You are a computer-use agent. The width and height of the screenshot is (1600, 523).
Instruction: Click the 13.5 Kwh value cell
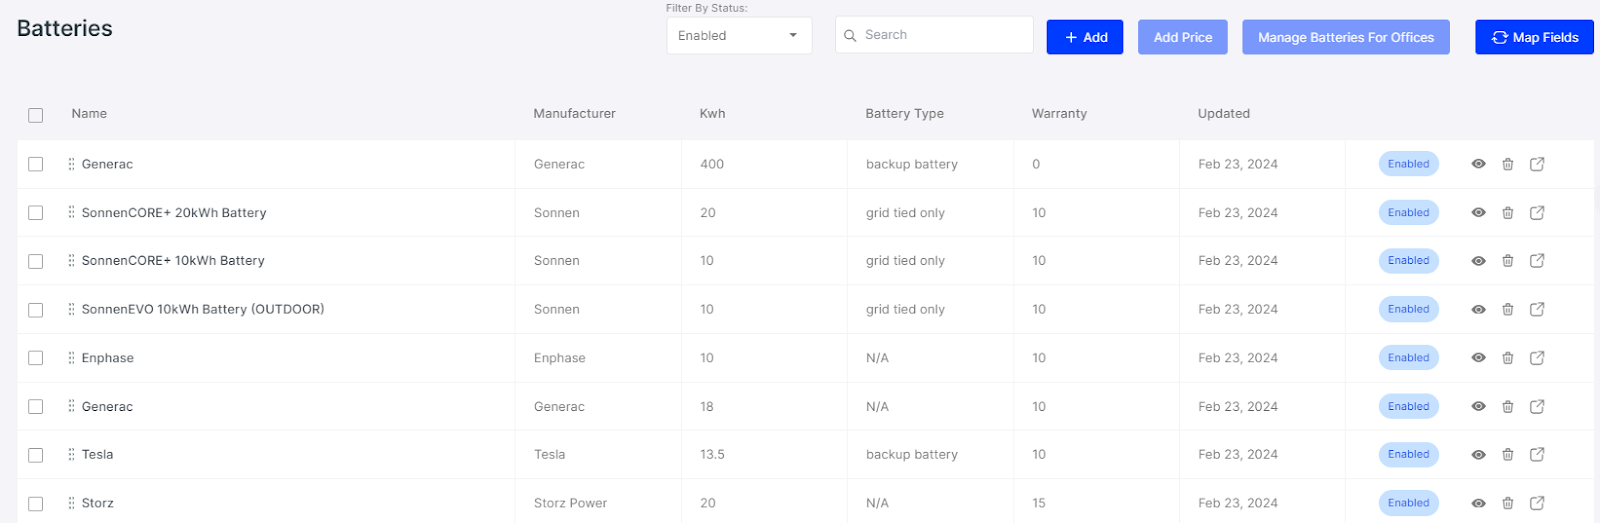pyautogui.click(x=712, y=455)
